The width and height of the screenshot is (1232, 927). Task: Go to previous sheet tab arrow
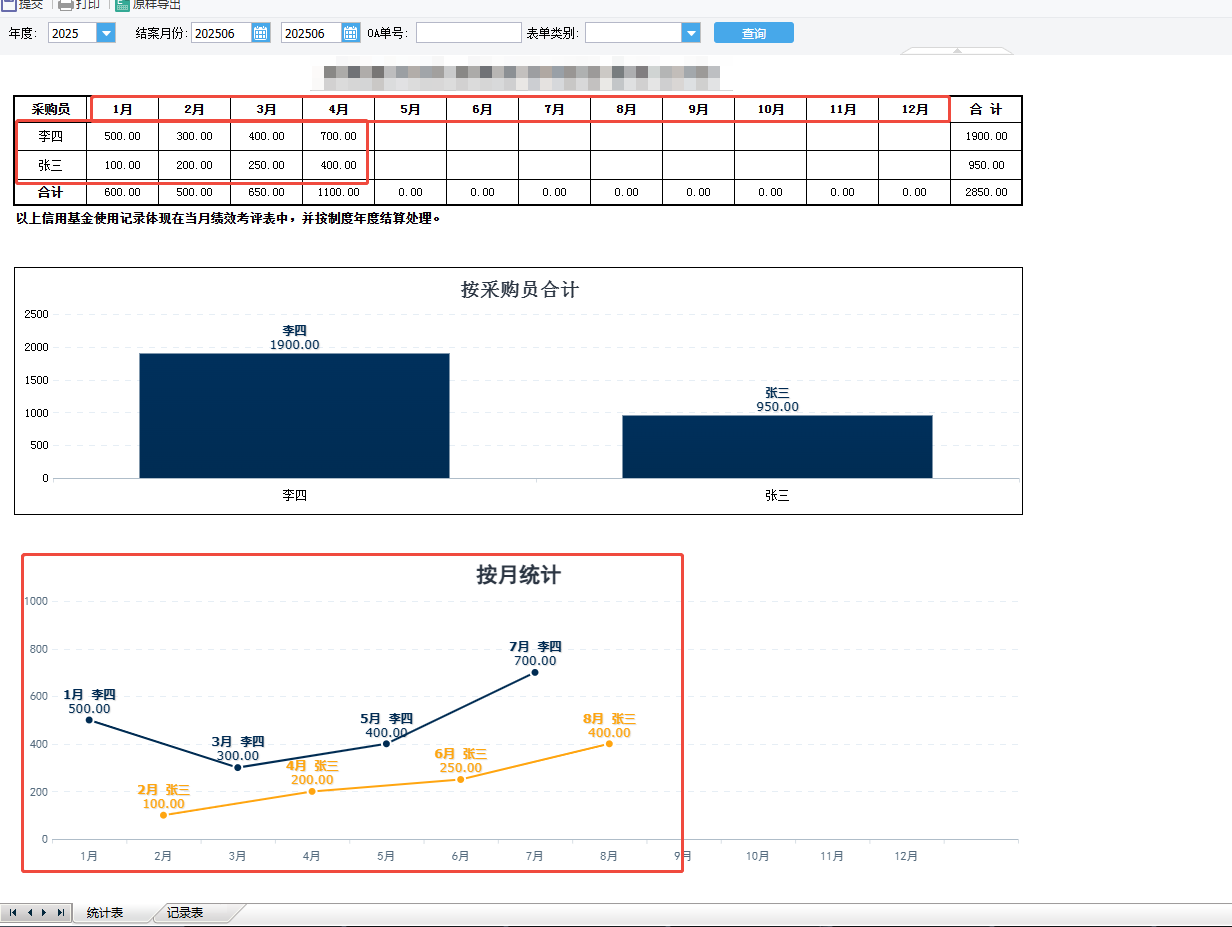(29, 913)
